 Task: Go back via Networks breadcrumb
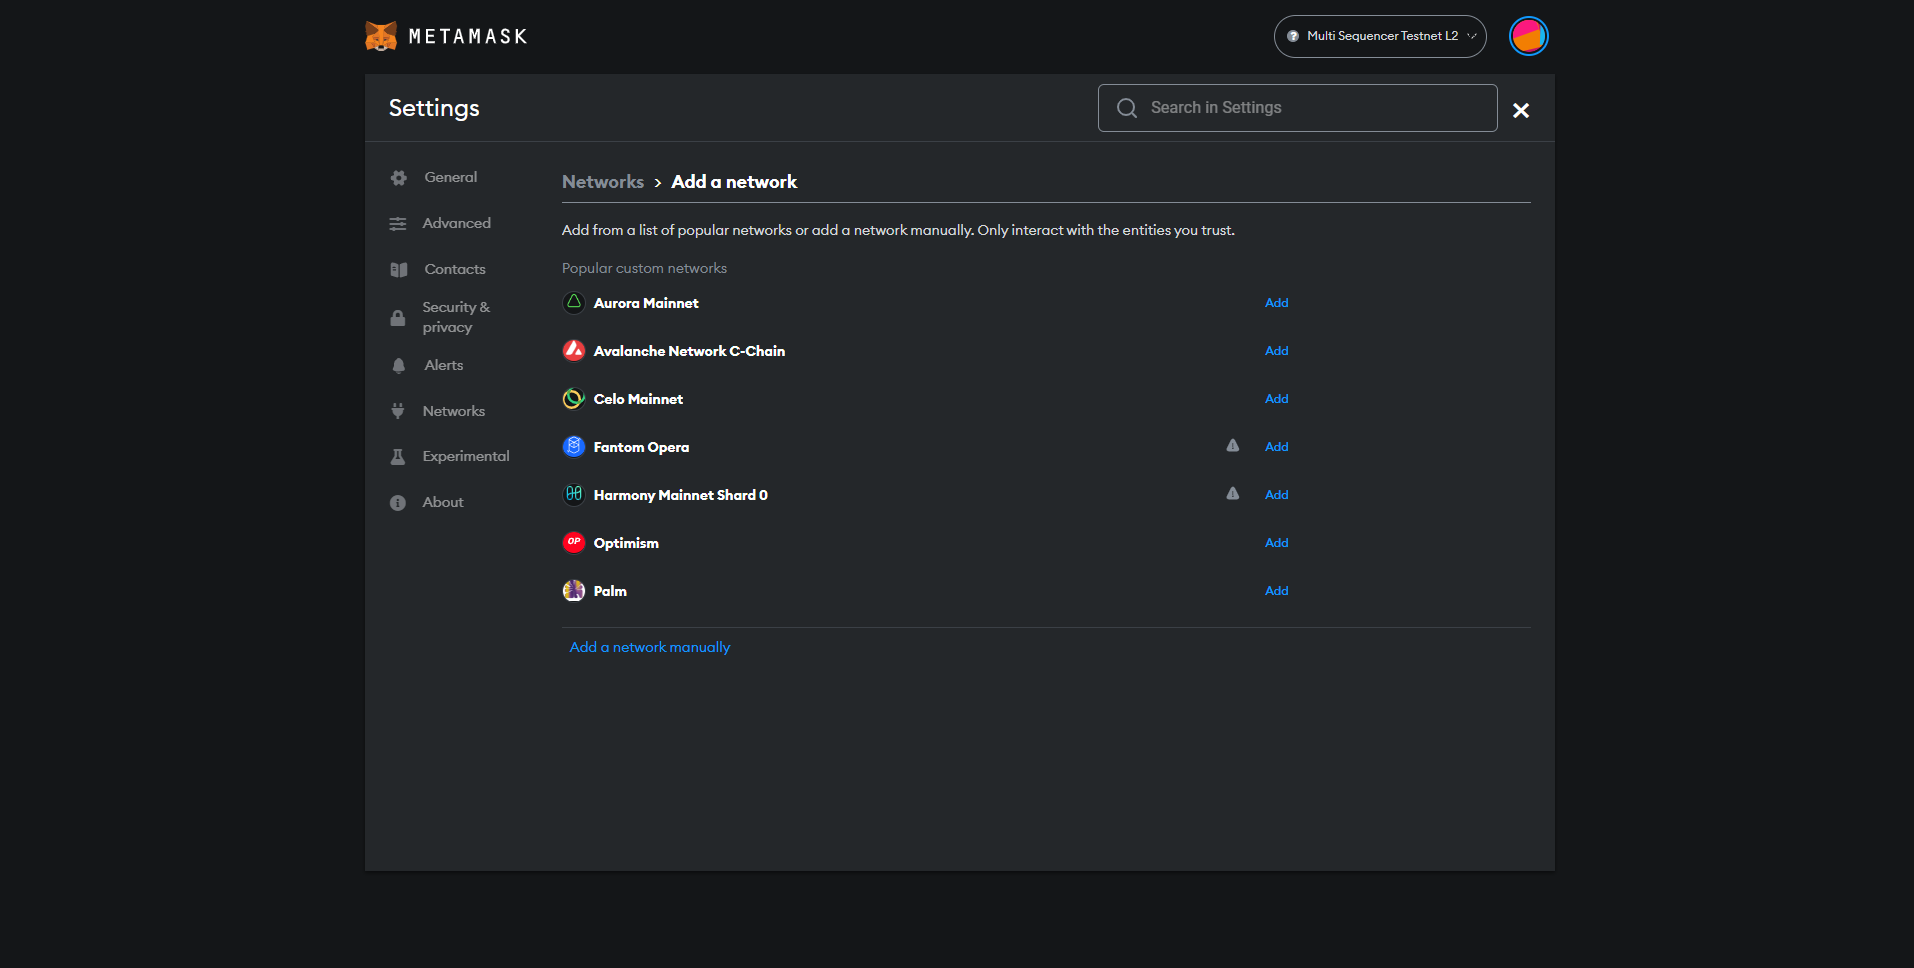[x=603, y=182]
